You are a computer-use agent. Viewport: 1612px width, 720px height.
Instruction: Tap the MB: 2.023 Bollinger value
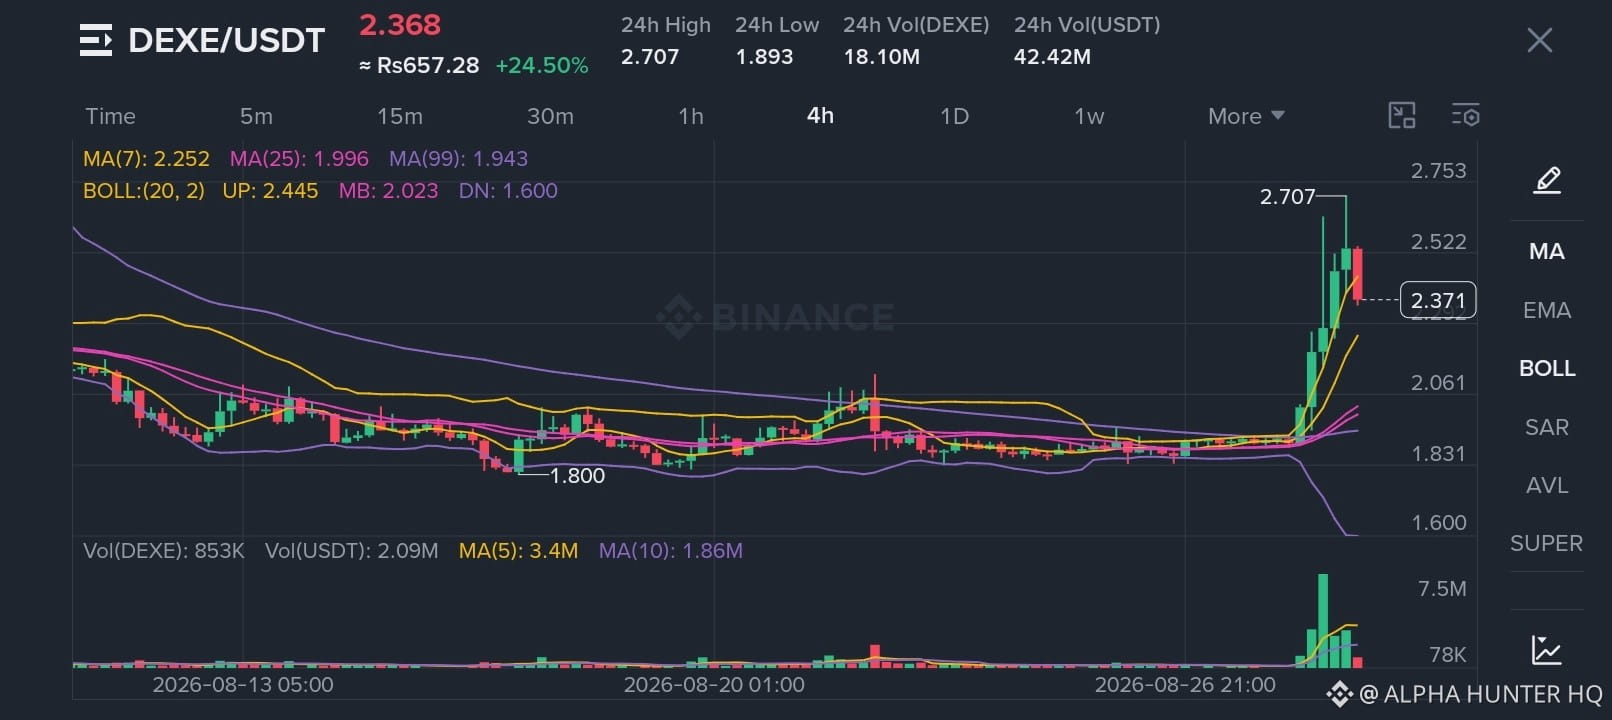click(x=388, y=191)
